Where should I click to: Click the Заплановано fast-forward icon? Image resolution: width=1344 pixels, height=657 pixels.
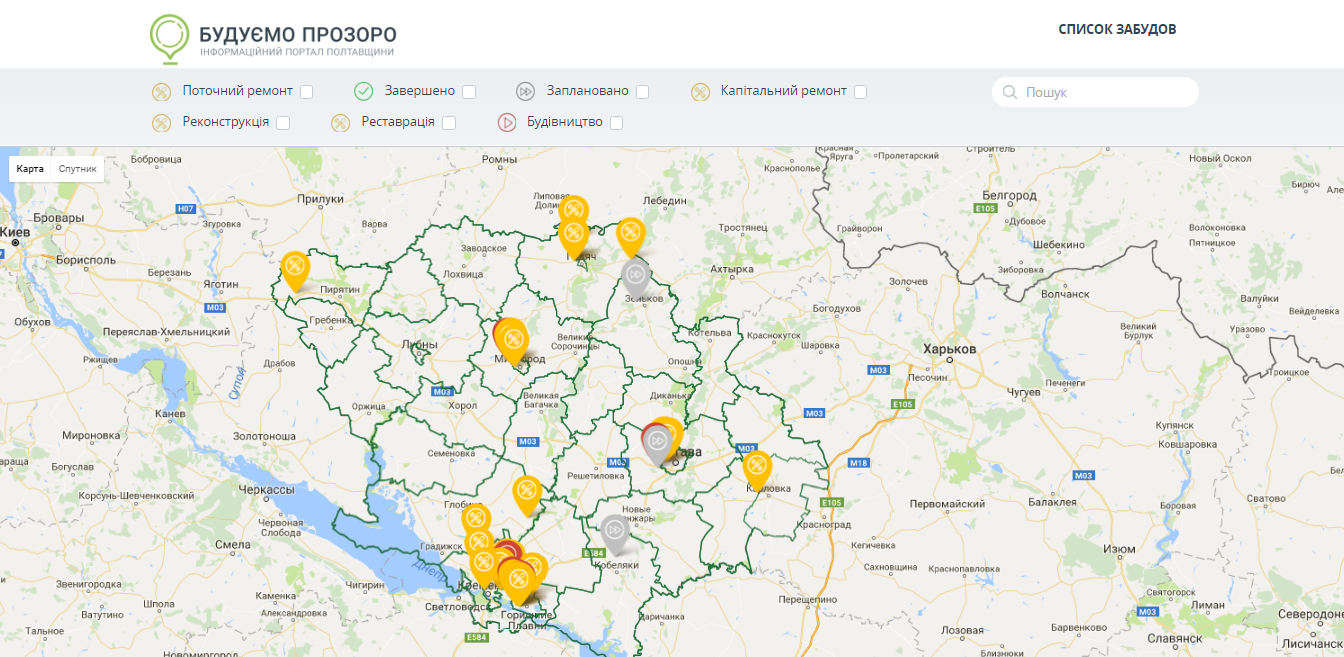click(525, 92)
